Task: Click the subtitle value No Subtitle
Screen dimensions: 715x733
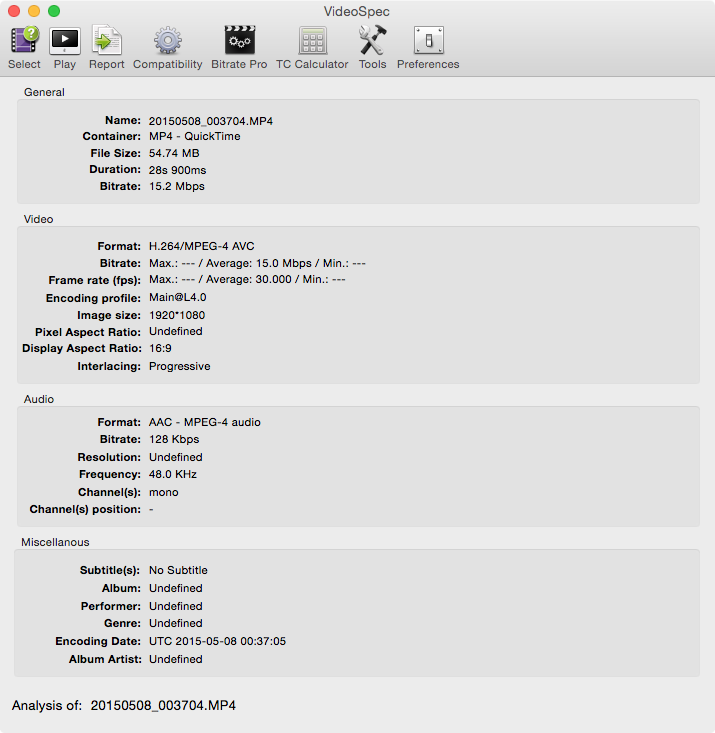Action: coord(178,570)
